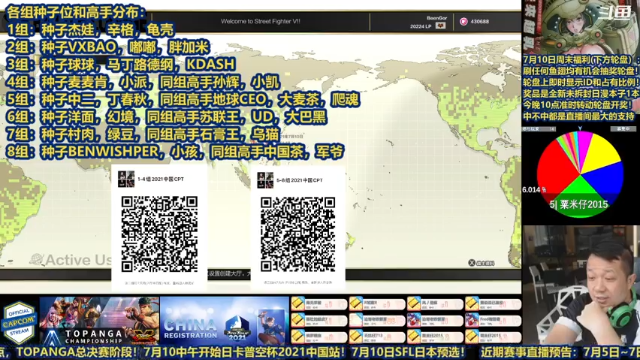Click the 各组种子位和高手分布 heading
The height and width of the screenshot is (360, 640).
tap(76, 12)
